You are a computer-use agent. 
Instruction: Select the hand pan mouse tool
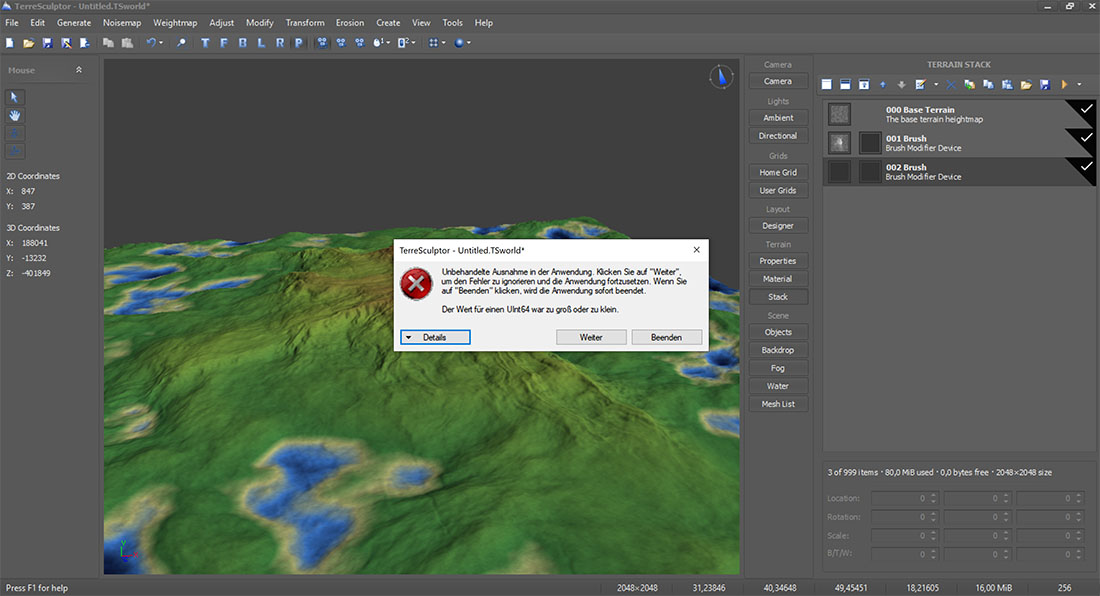pyautogui.click(x=14, y=115)
